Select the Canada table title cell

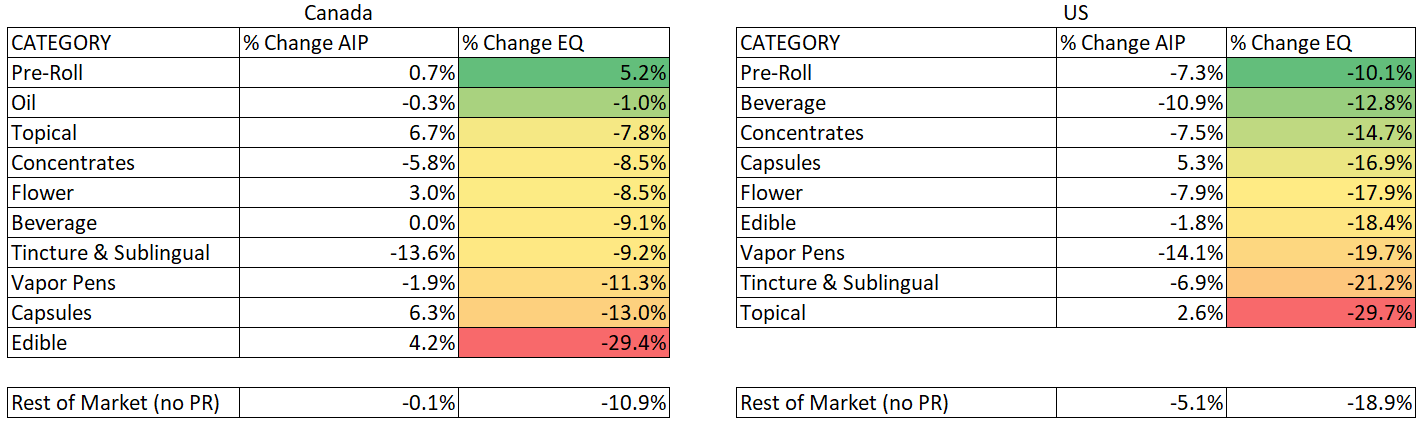point(338,13)
